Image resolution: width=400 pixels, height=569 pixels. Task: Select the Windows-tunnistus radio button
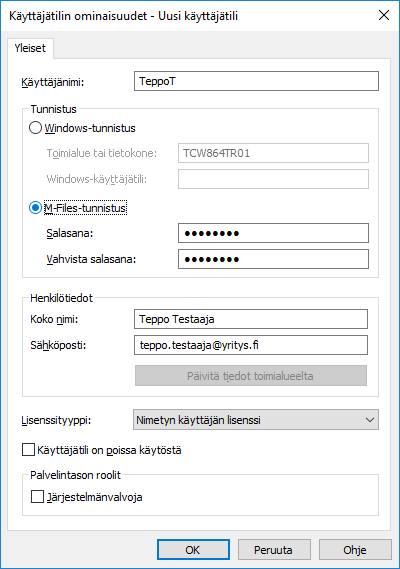point(35,128)
